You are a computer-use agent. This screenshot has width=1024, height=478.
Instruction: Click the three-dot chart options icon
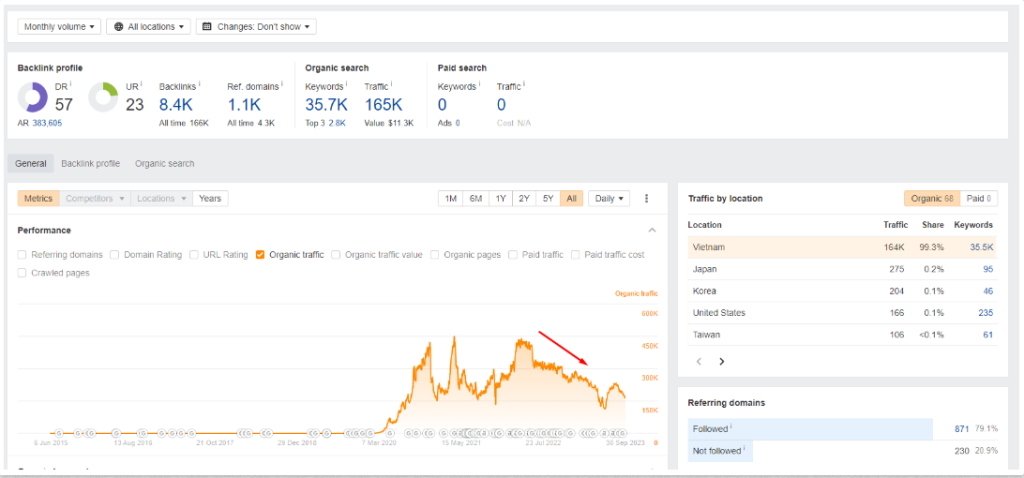647,198
